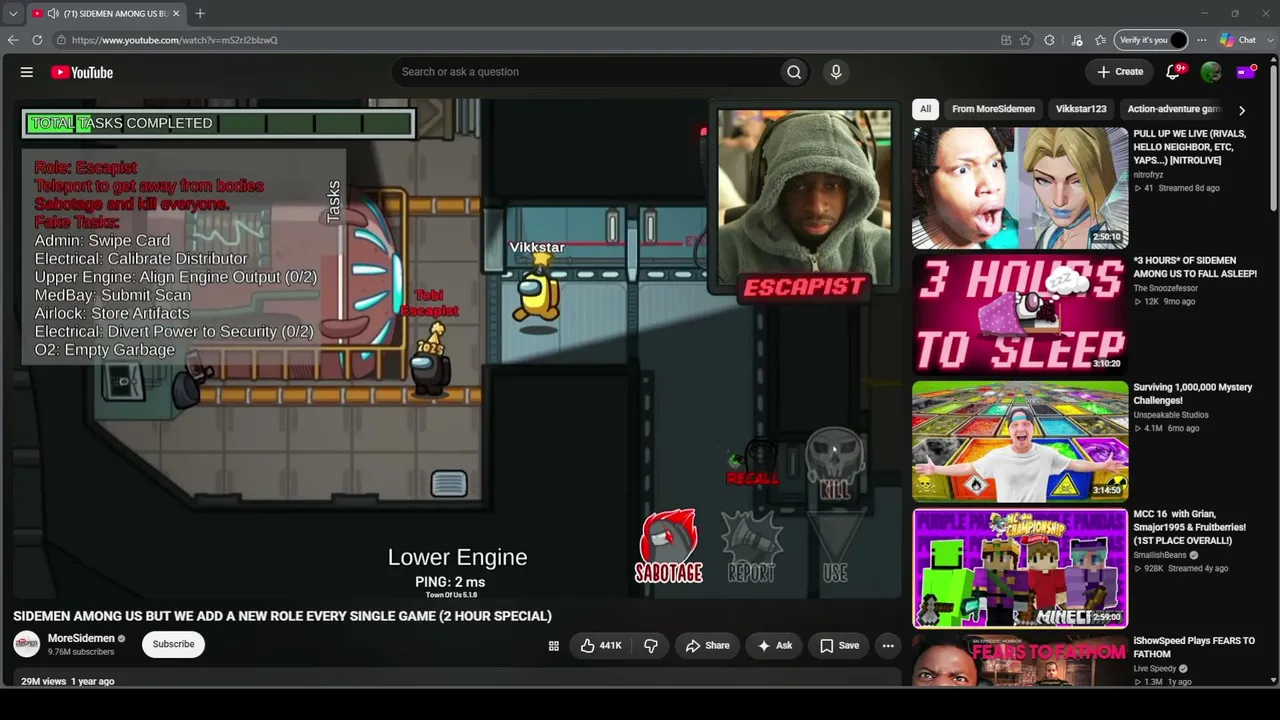The image size is (1280, 720).
Task: Open the Fears to Fathom thumbnail
Action: pos(1020,660)
